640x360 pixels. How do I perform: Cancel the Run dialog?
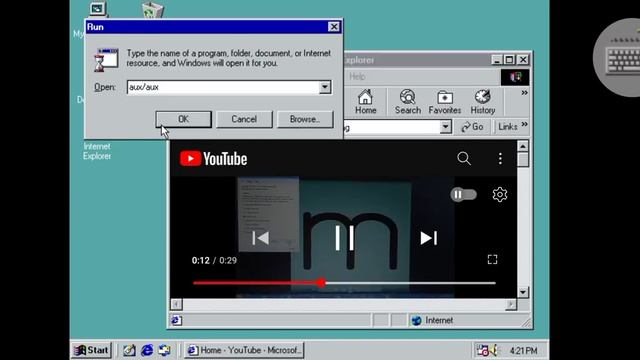[244, 119]
